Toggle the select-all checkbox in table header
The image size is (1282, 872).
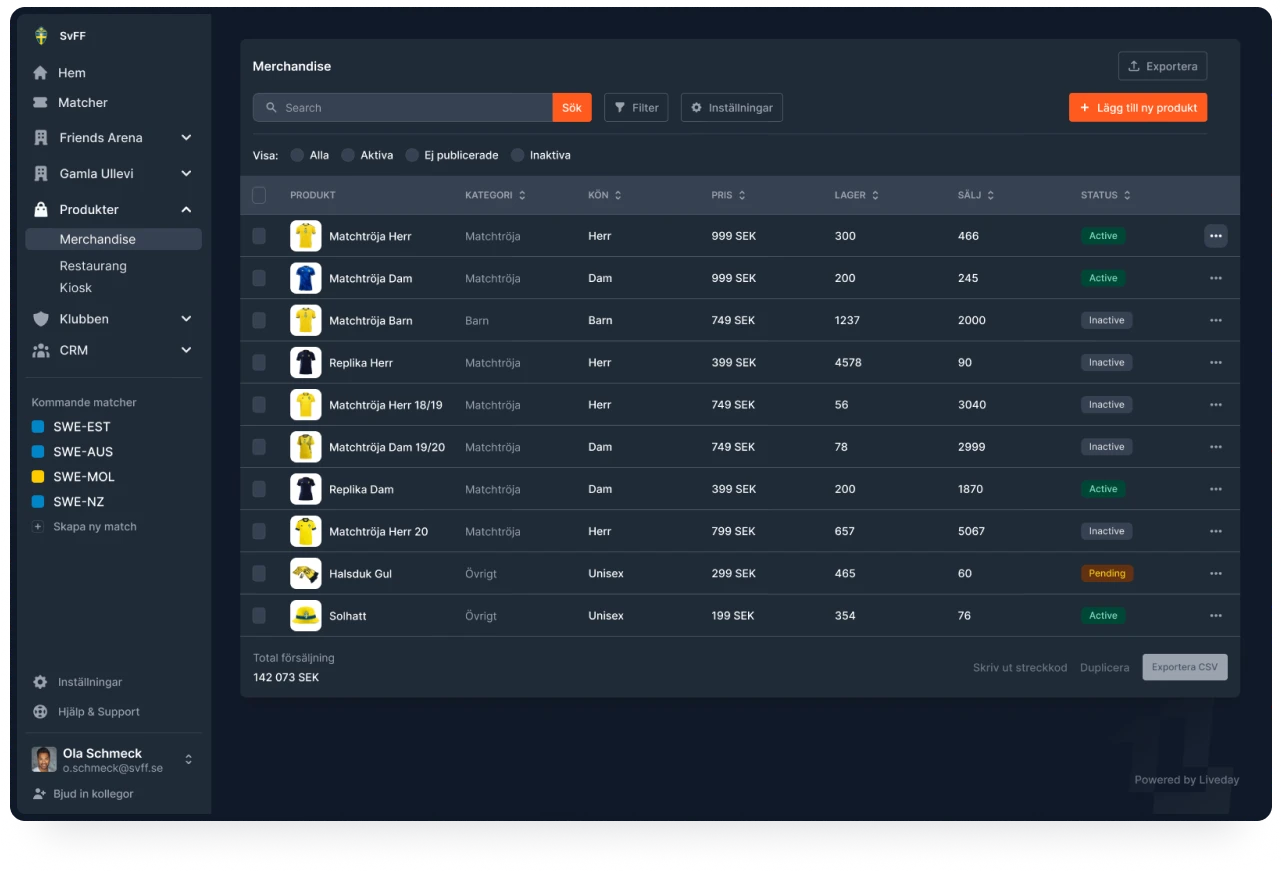[x=259, y=195]
